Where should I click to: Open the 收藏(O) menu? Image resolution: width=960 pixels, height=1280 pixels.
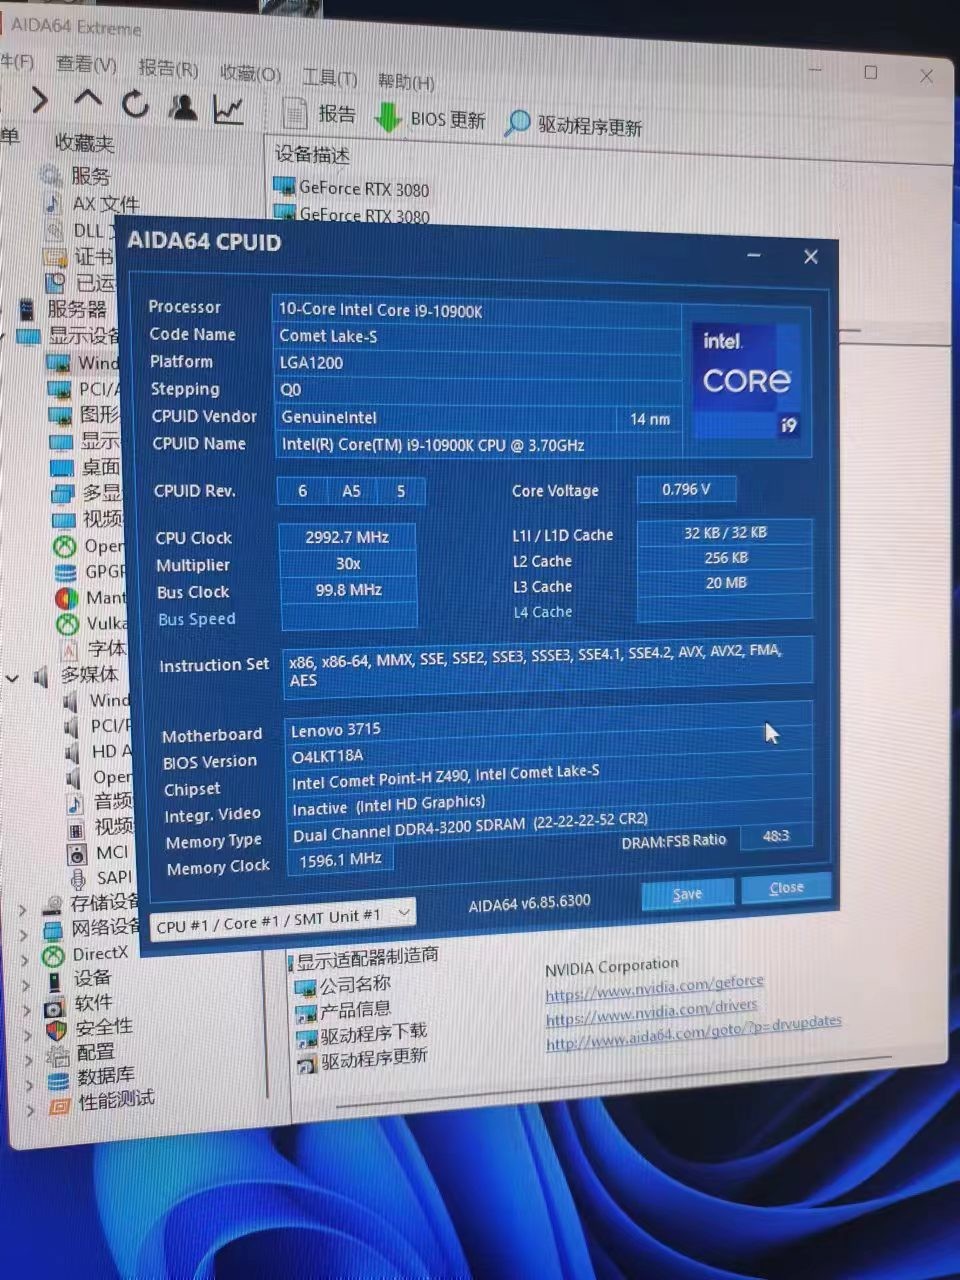pos(250,73)
